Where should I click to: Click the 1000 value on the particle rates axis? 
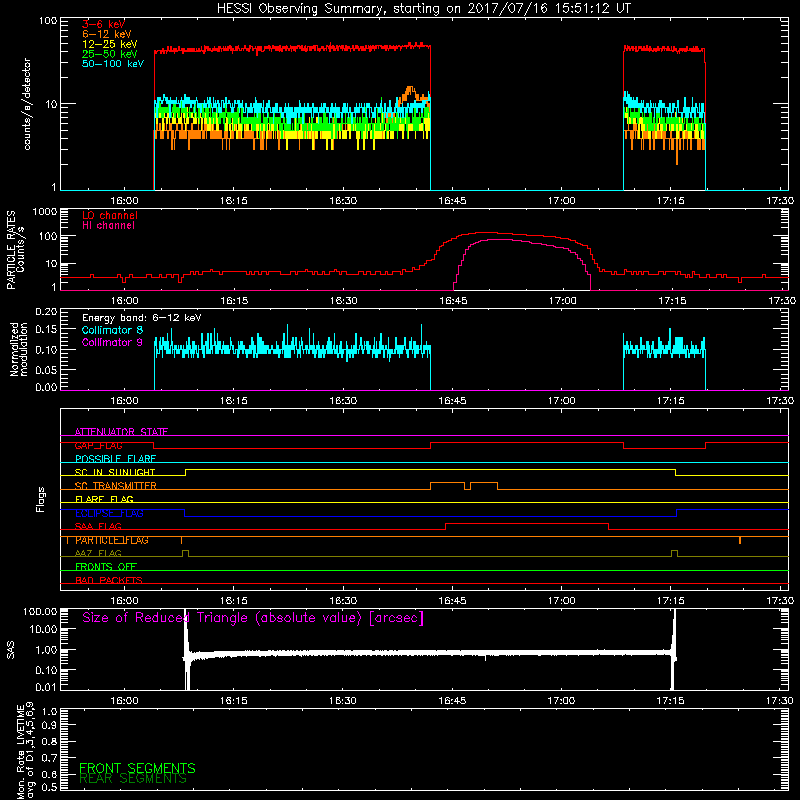tap(45, 212)
